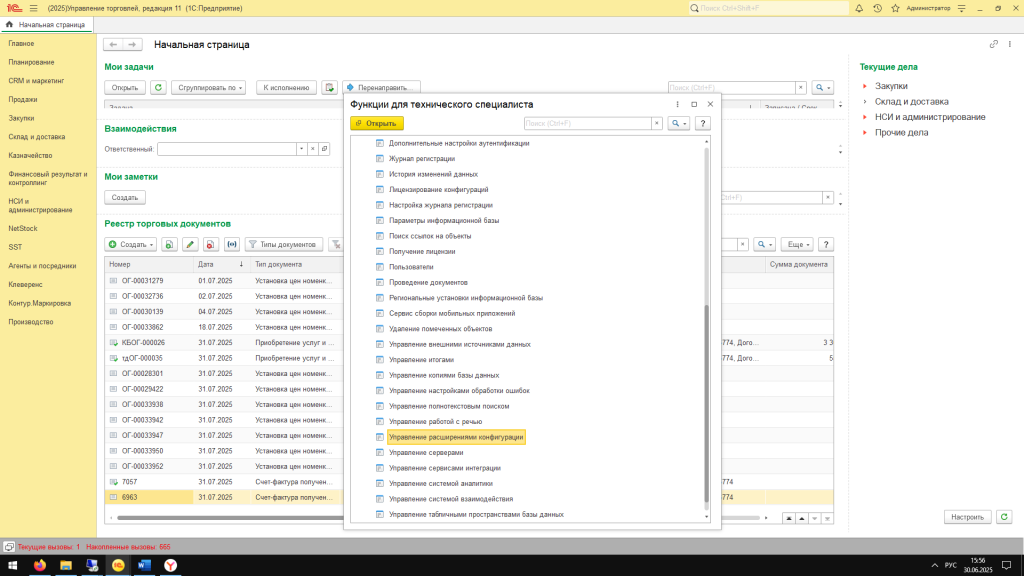This screenshot has width=1024, height=576.
Task: Click the pencil edit icon in Реестр toolbar
Action: 190,244
